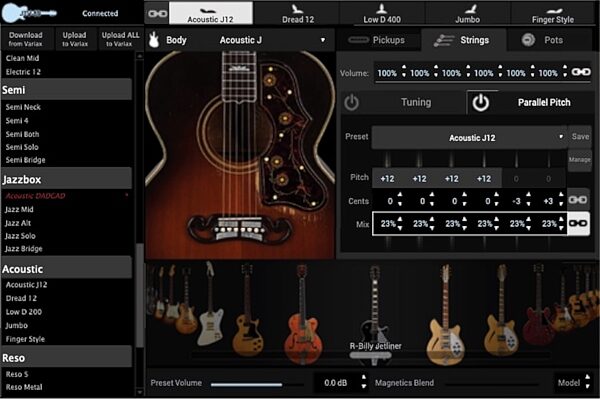The image size is (600, 399).
Task: Select the Semi Bridge preset
Action: (x=25, y=160)
